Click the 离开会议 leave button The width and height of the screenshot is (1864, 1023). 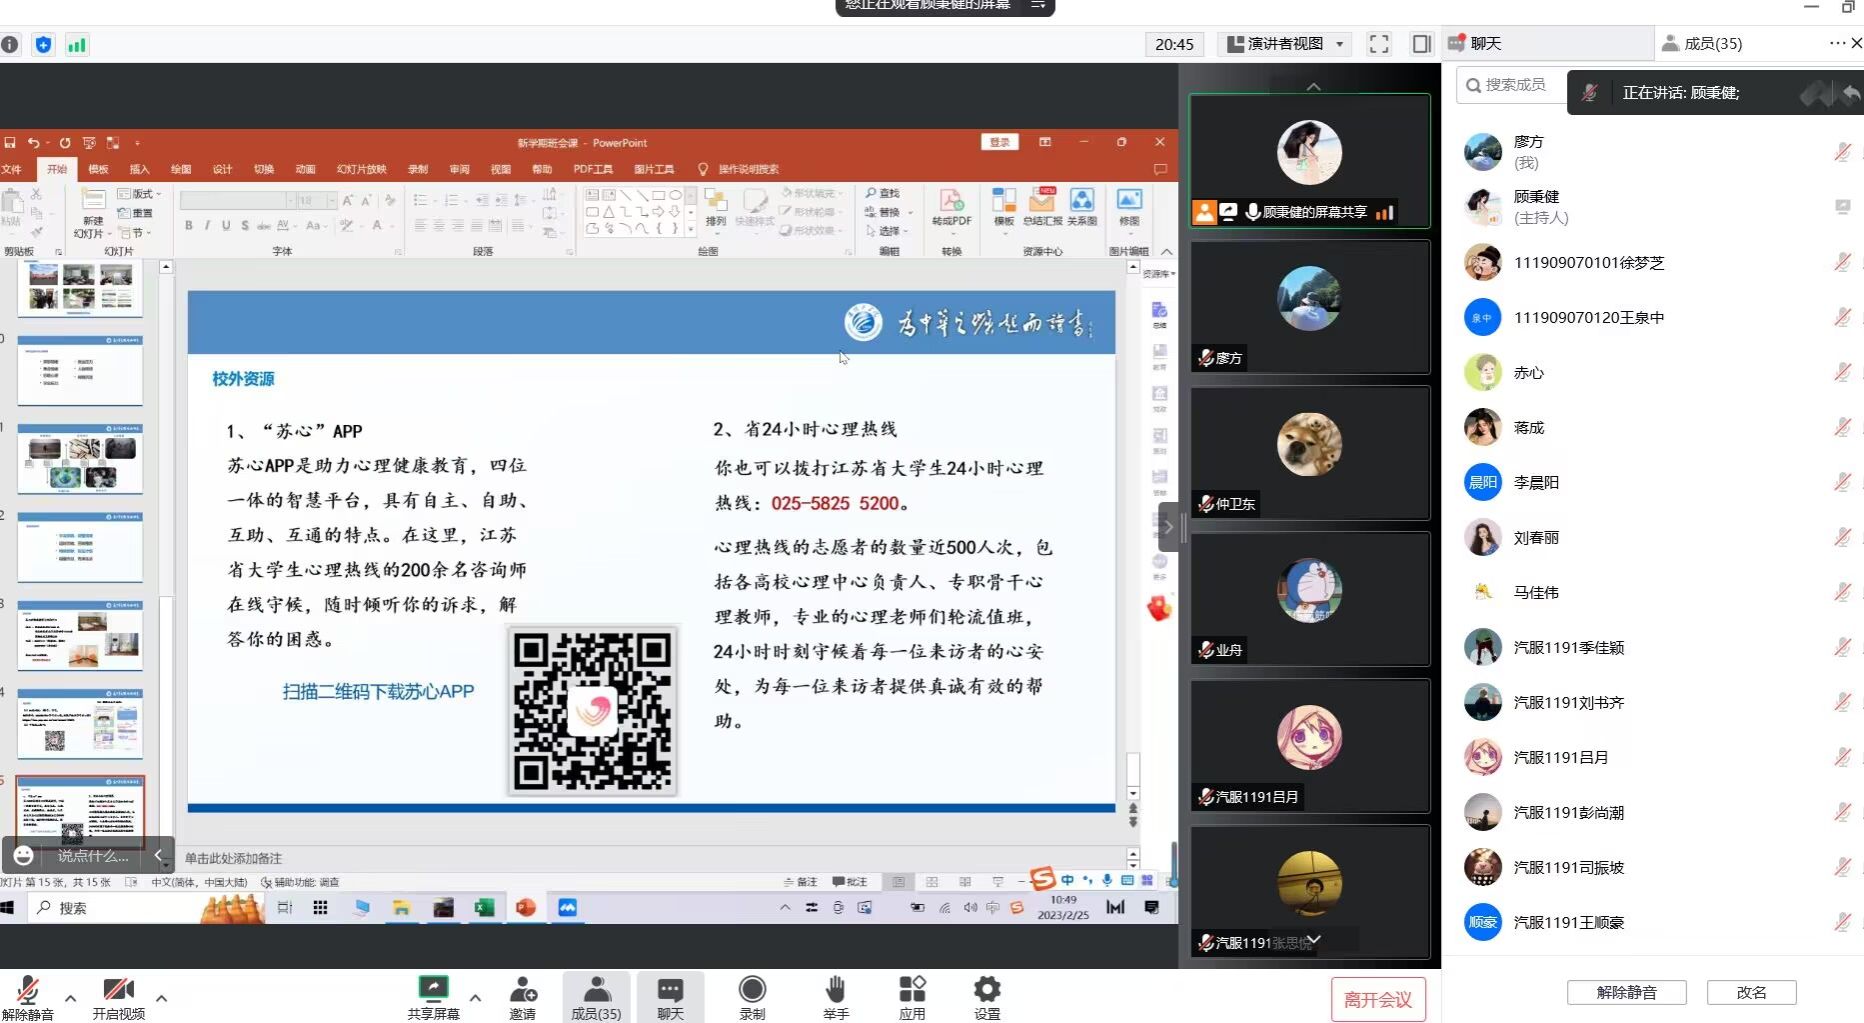coord(1377,999)
